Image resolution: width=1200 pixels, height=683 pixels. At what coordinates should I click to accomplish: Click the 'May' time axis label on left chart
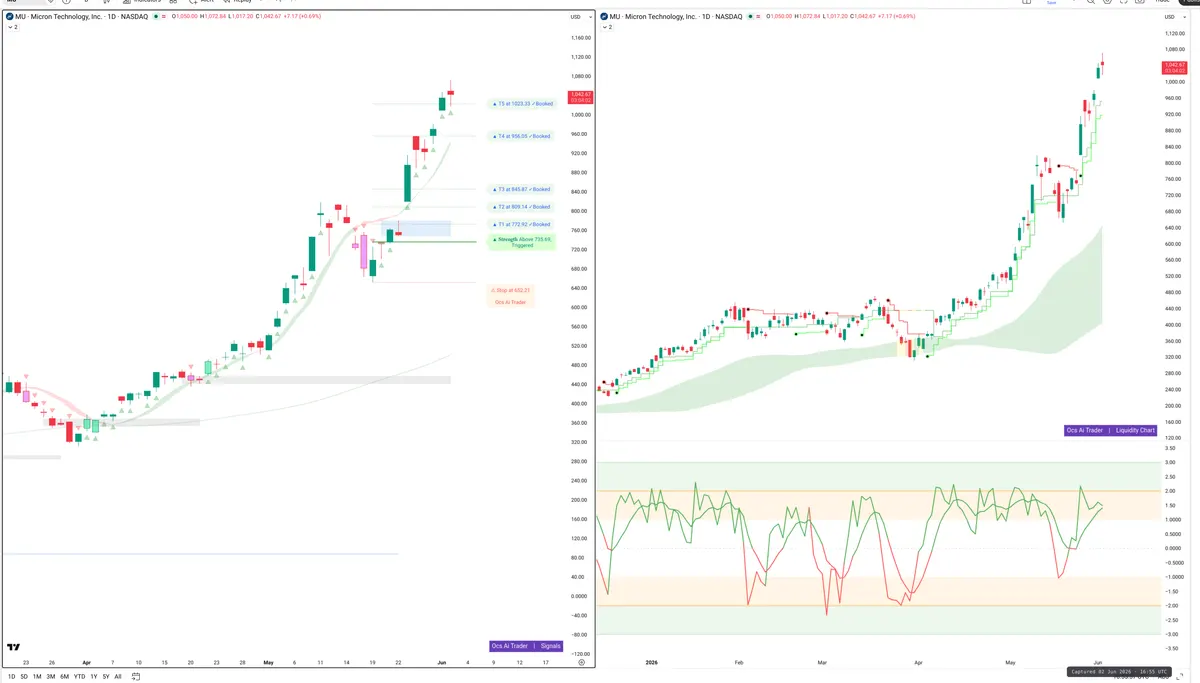[267, 662]
